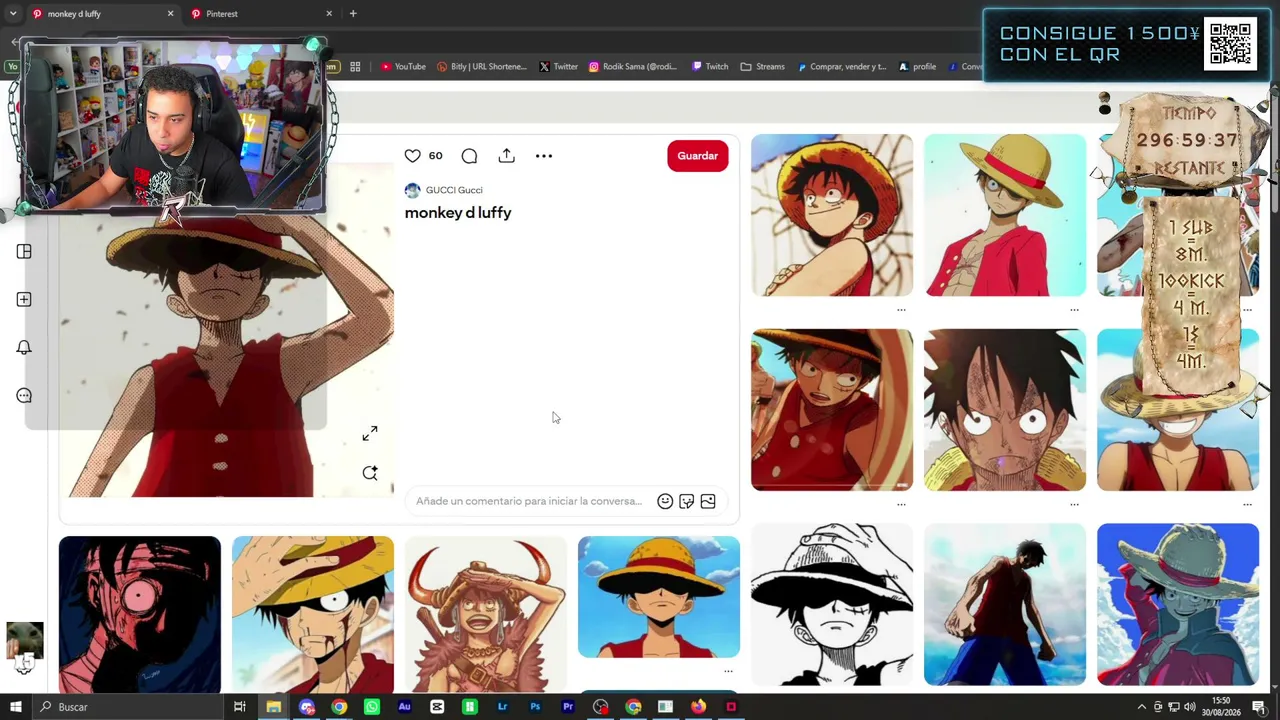This screenshot has height=720, width=1280.
Task: Open the Windows Start menu
Action: (16, 707)
